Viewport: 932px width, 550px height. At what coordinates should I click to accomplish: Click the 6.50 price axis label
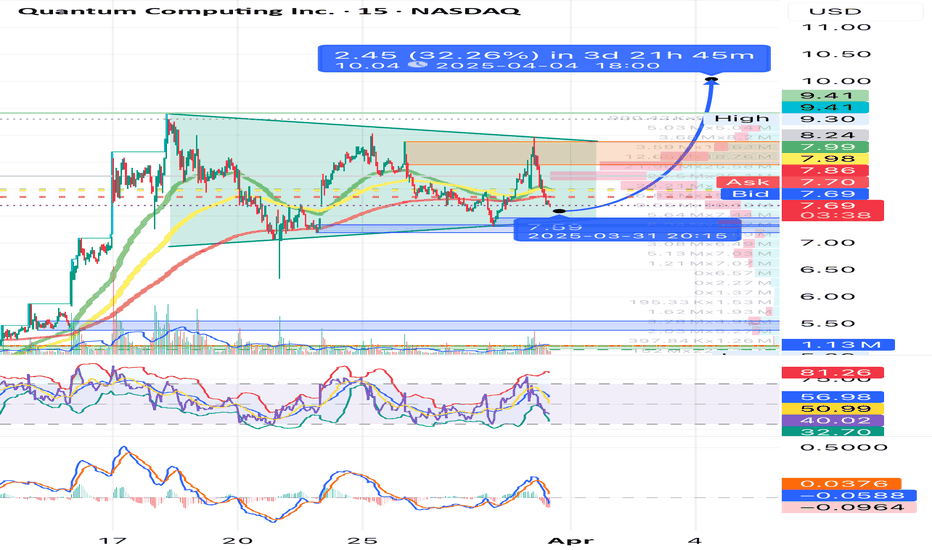(x=827, y=270)
